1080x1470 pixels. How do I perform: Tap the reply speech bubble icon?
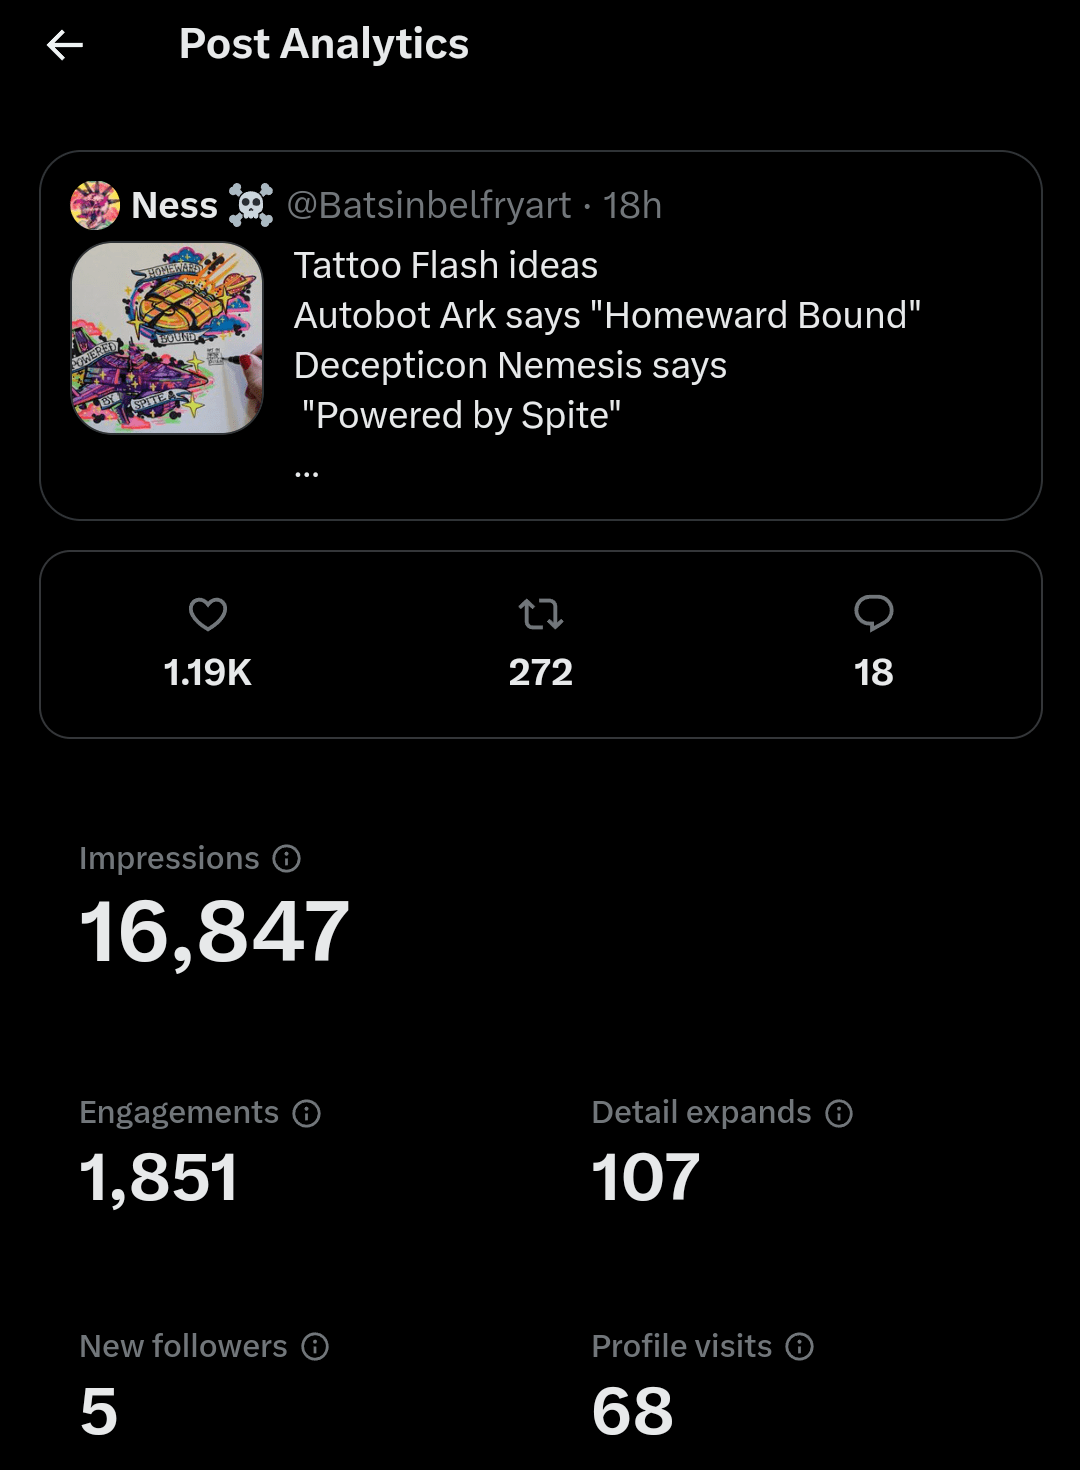873,613
